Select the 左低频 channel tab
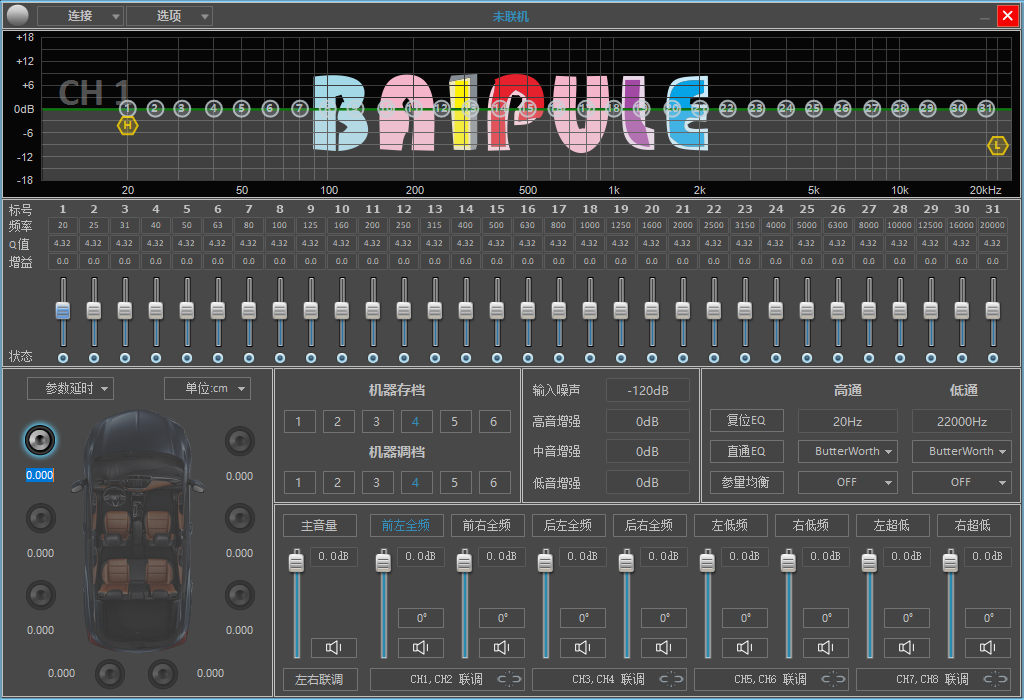The width and height of the screenshot is (1024, 700). [x=730, y=525]
